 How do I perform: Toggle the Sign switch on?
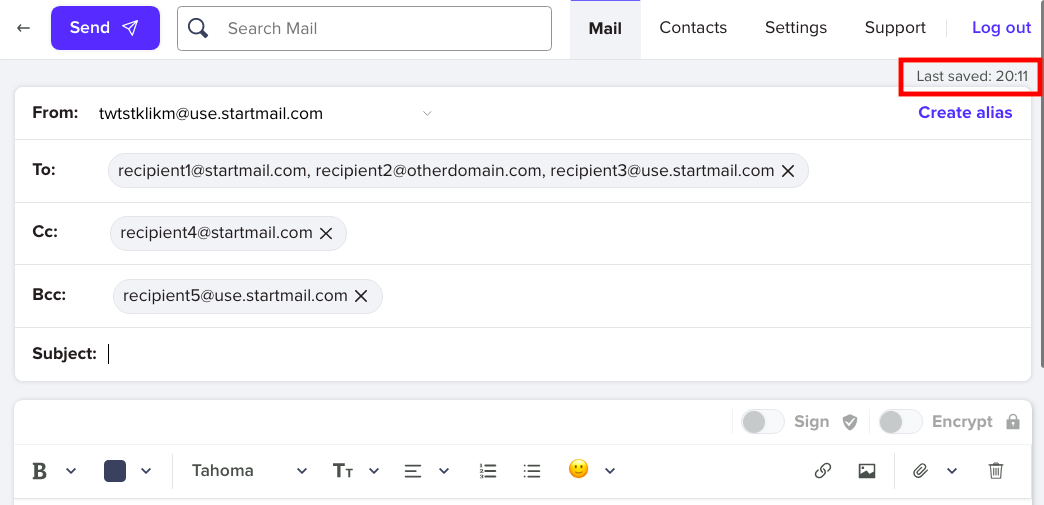point(763,422)
